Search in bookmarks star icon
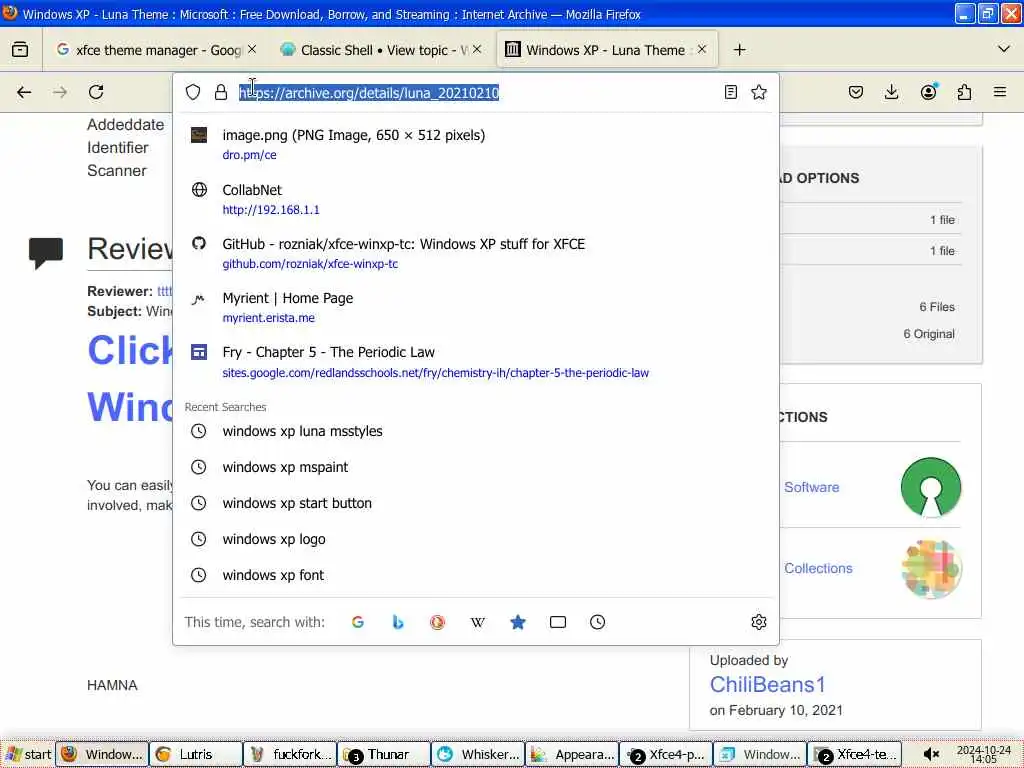This screenshot has width=1024, height=768. (518, 622)
